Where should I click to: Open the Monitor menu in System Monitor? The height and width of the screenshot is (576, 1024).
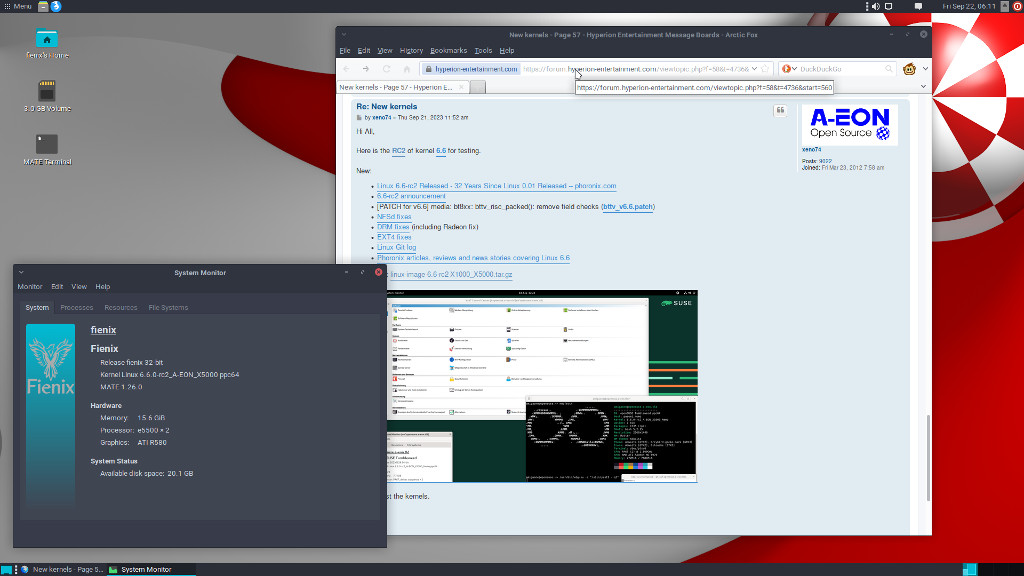point(30,287)
